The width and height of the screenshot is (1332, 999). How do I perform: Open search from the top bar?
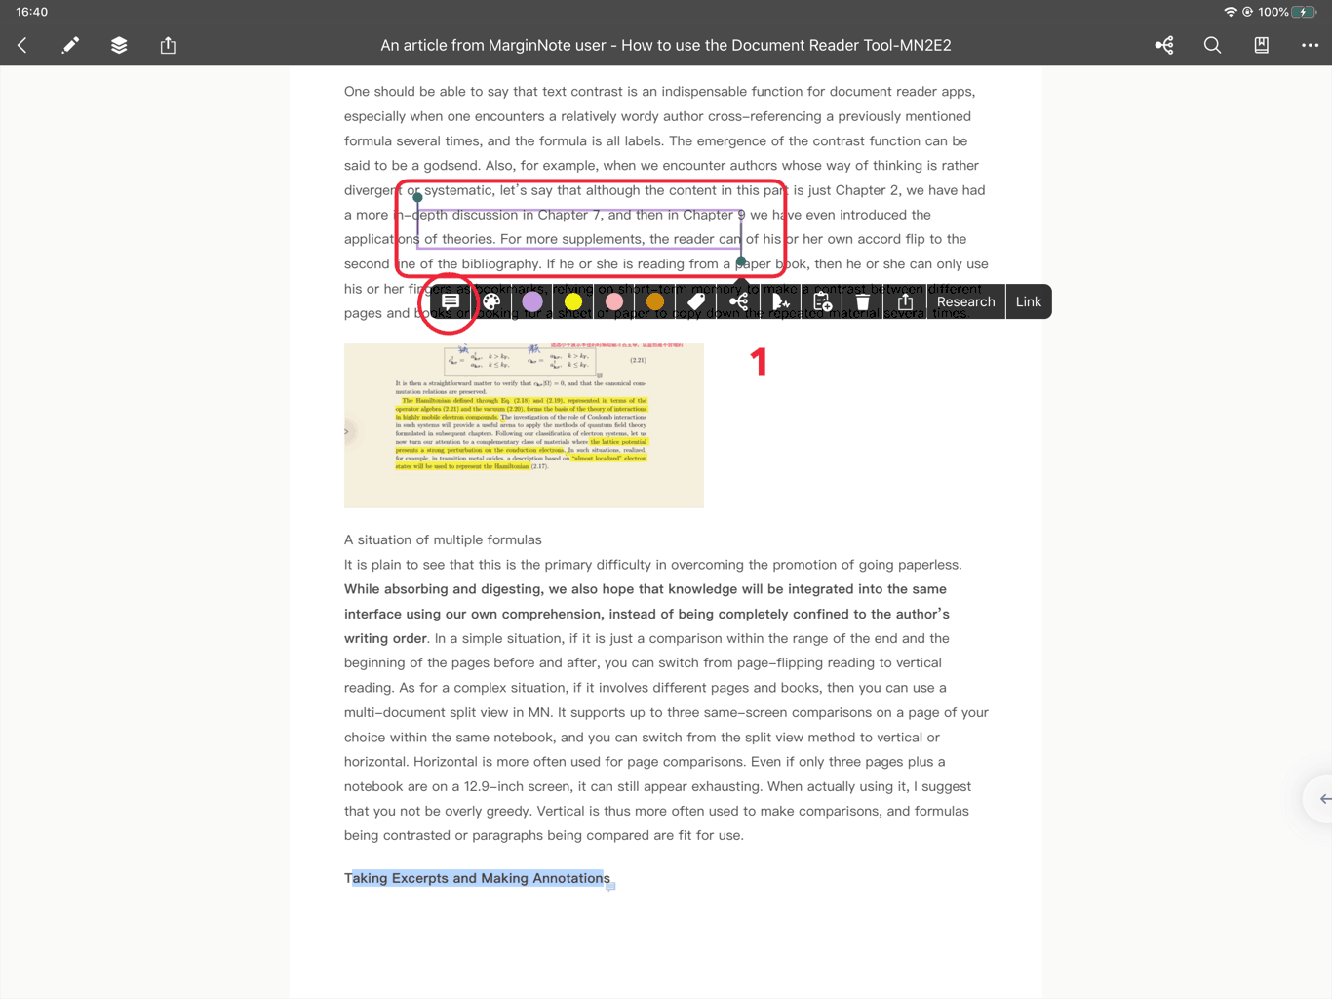coord(1212,45)
